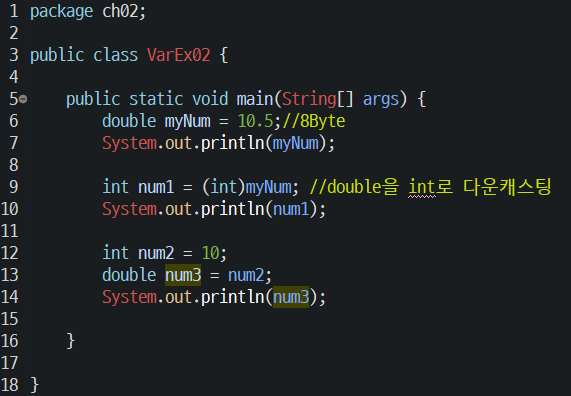This screenshot has width=571, height=396.
Task: Click System on line 7
Action: click(129, 144)
